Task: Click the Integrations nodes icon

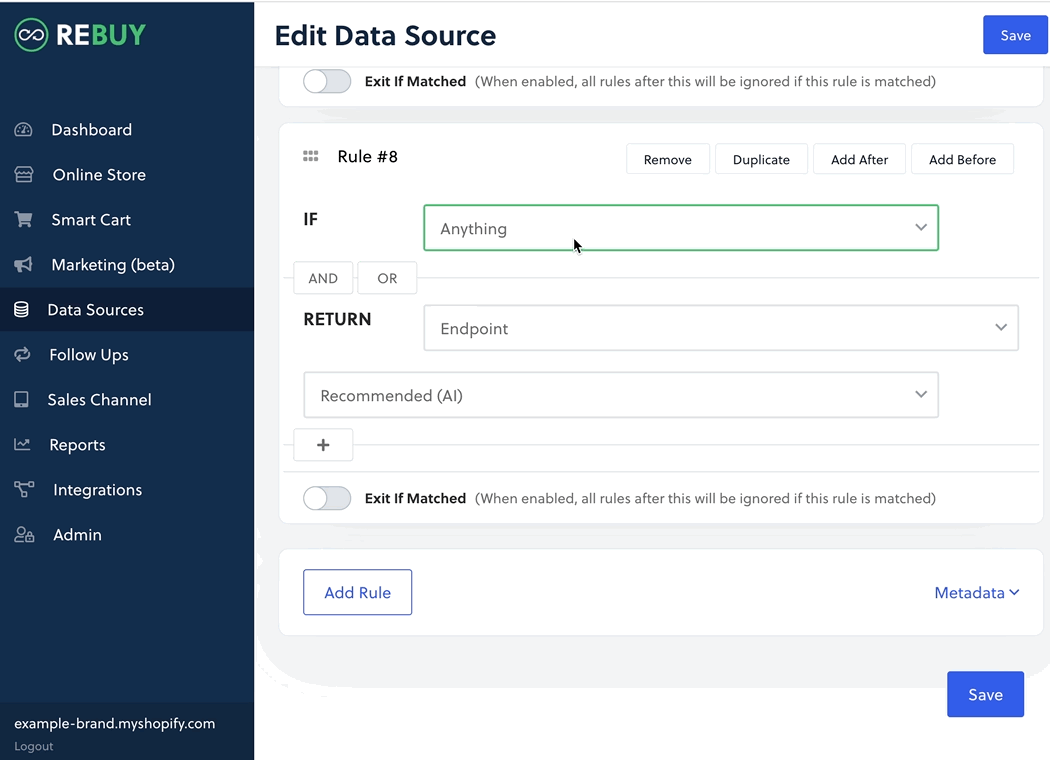Action: tap(24, 489)
